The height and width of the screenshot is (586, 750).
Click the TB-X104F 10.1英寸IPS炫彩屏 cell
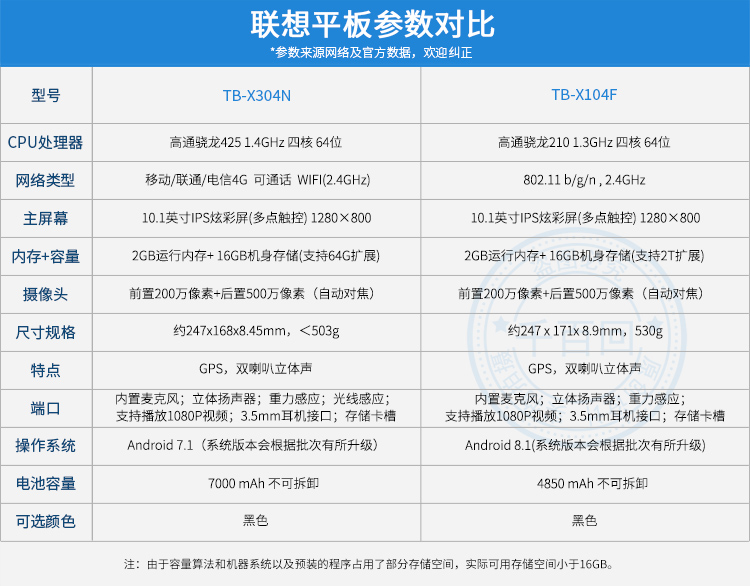(x=585, y=218)
